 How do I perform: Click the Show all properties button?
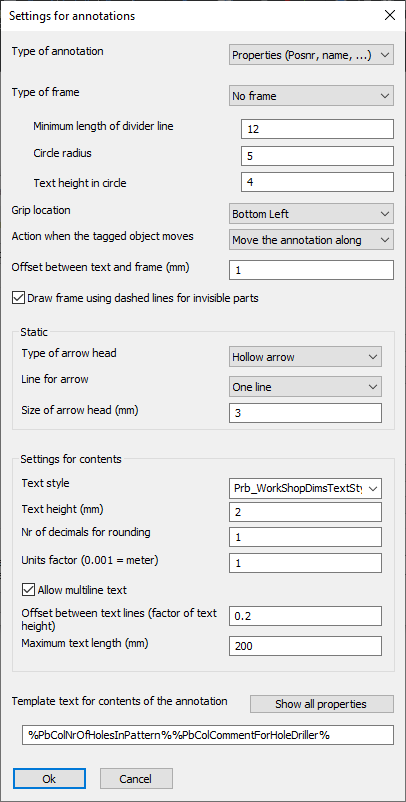pyautogui.click(x=322, y=704)
